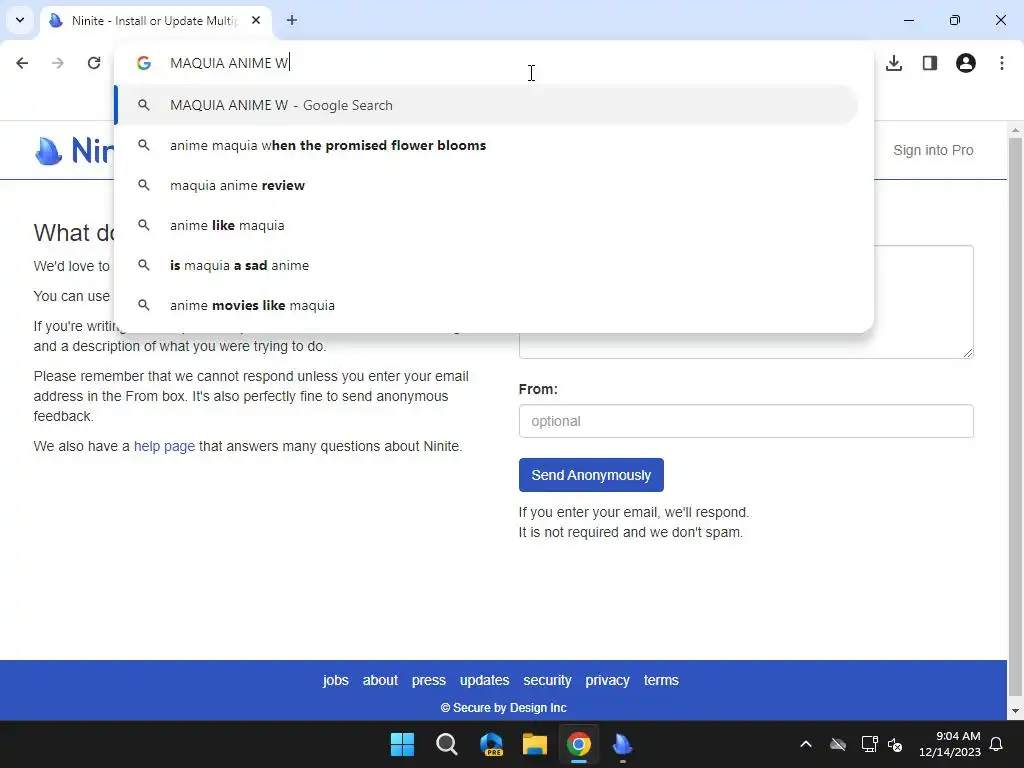Click the muted volume tray icon
This screenshot has height=768, width=1024.
coord(895,744)
